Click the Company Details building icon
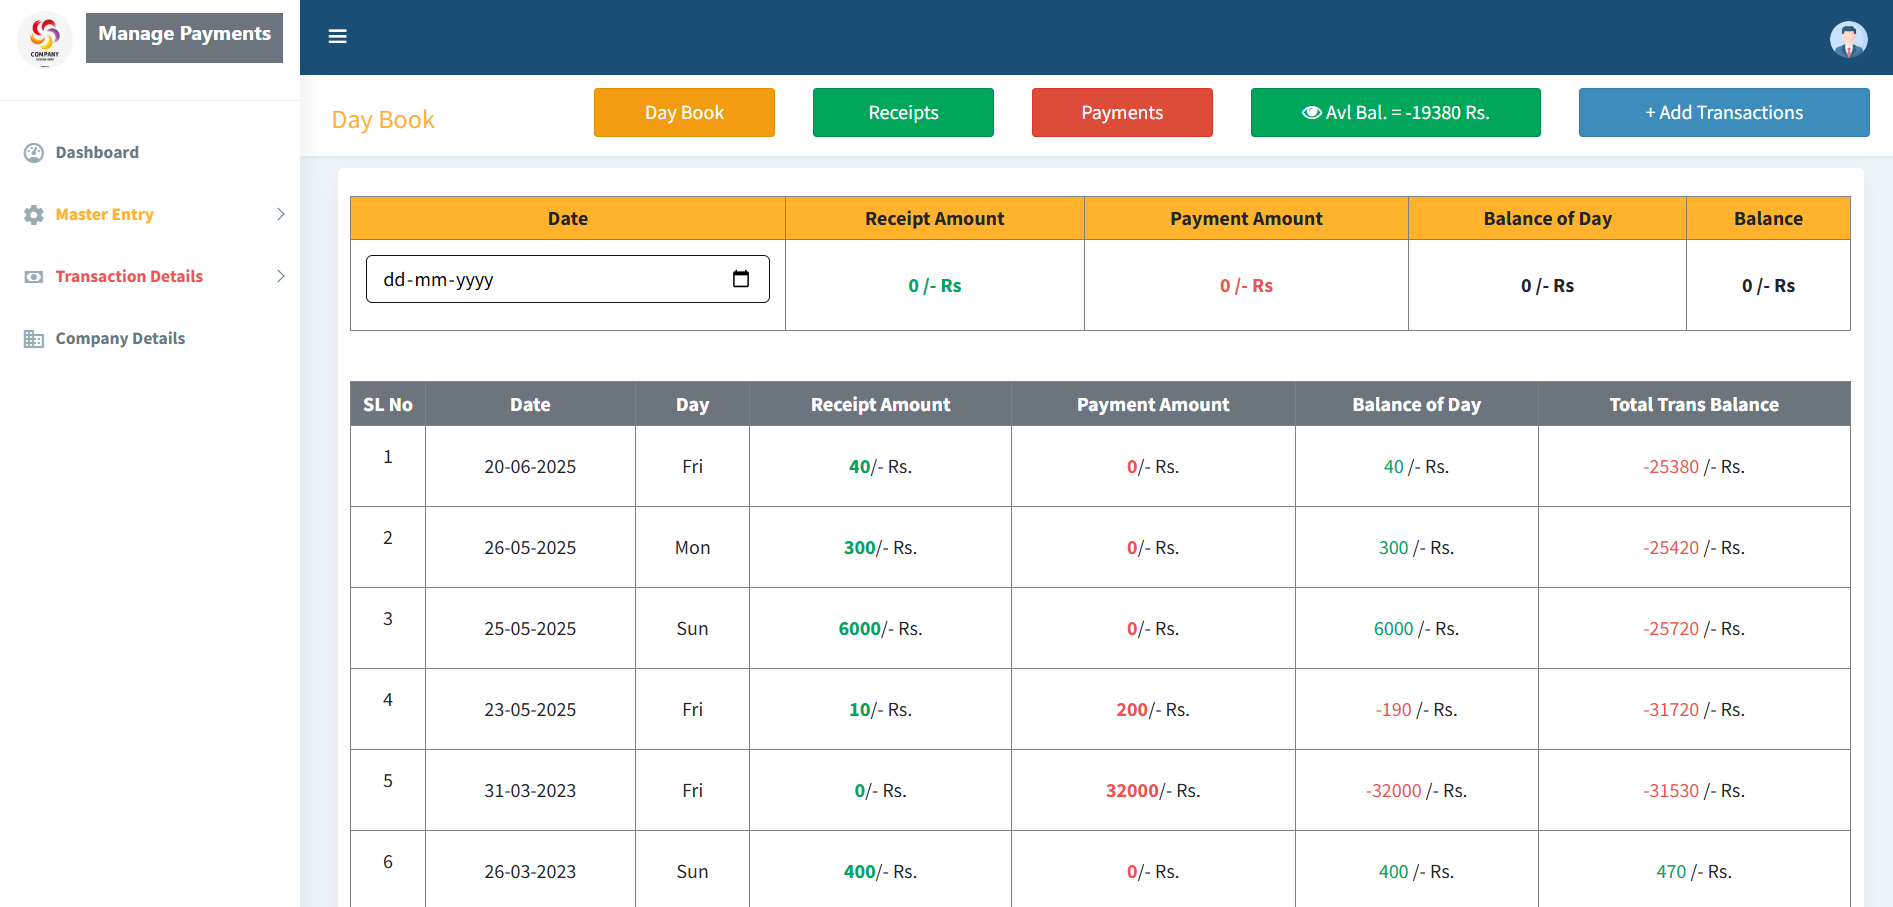1893x907 pixels. [34, 339]
